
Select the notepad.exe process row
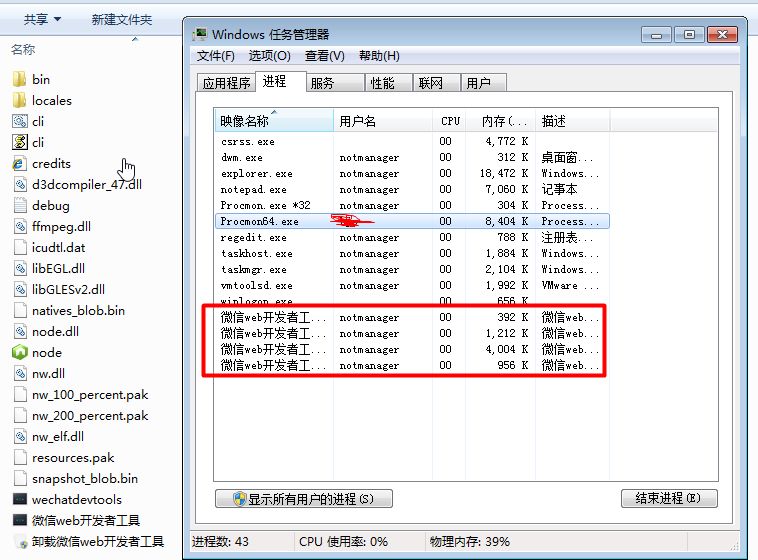412,190
